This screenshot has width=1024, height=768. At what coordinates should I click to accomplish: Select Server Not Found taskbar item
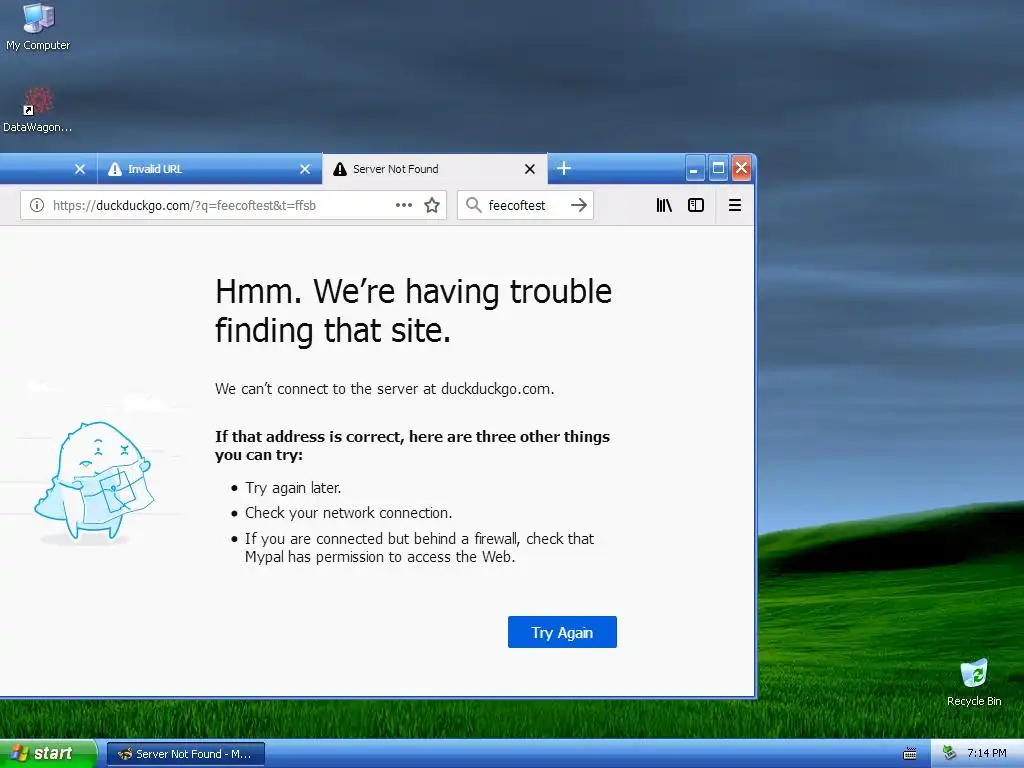tap(186, 754)
